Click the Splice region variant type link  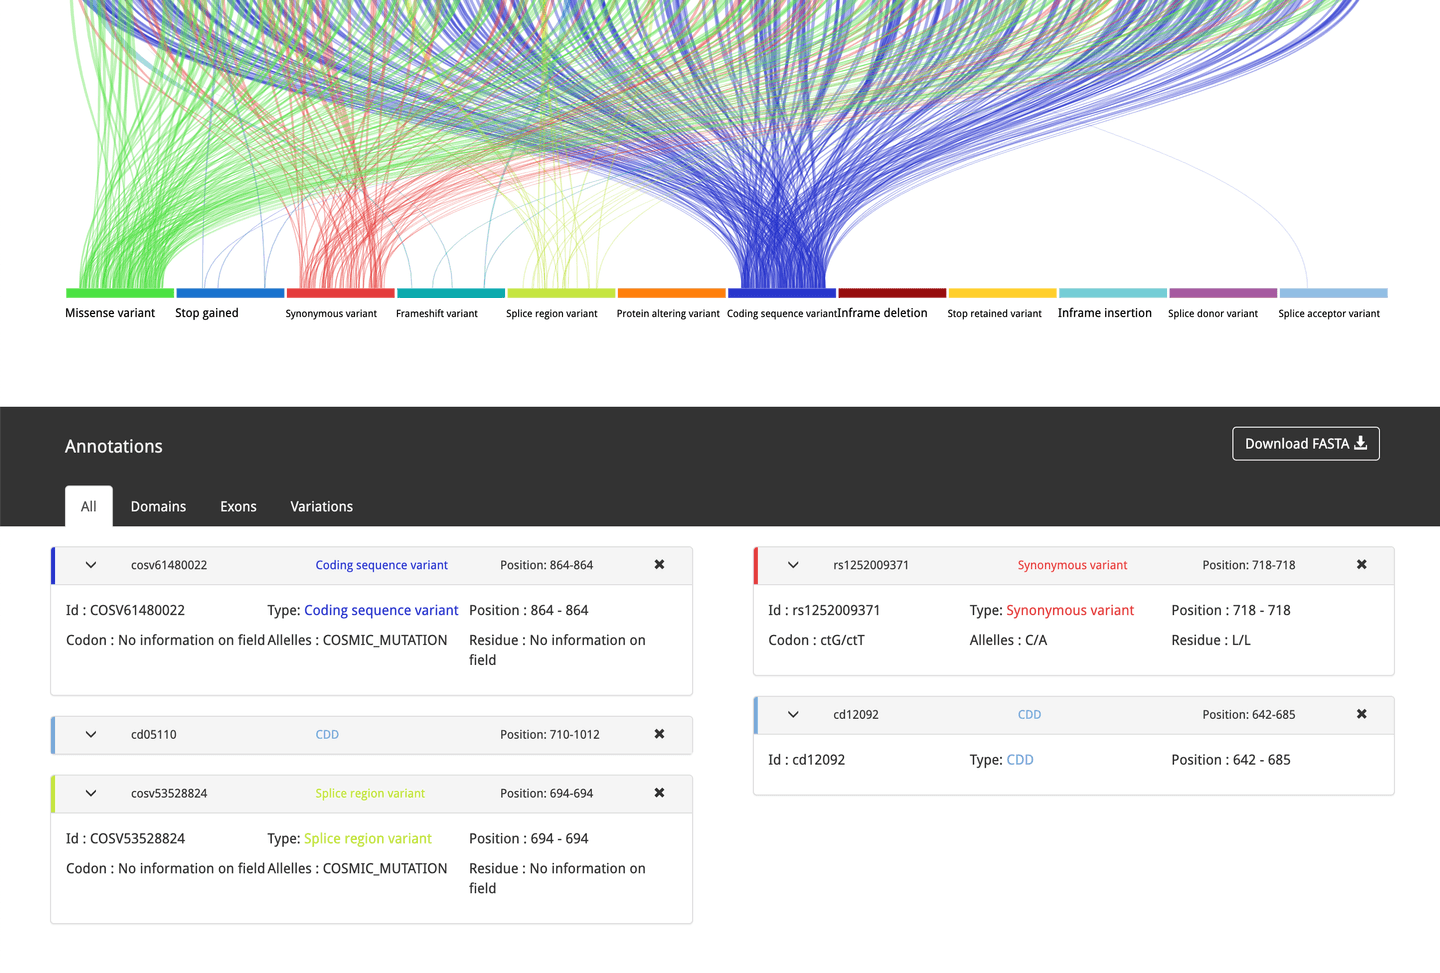(x=368, y=839)
